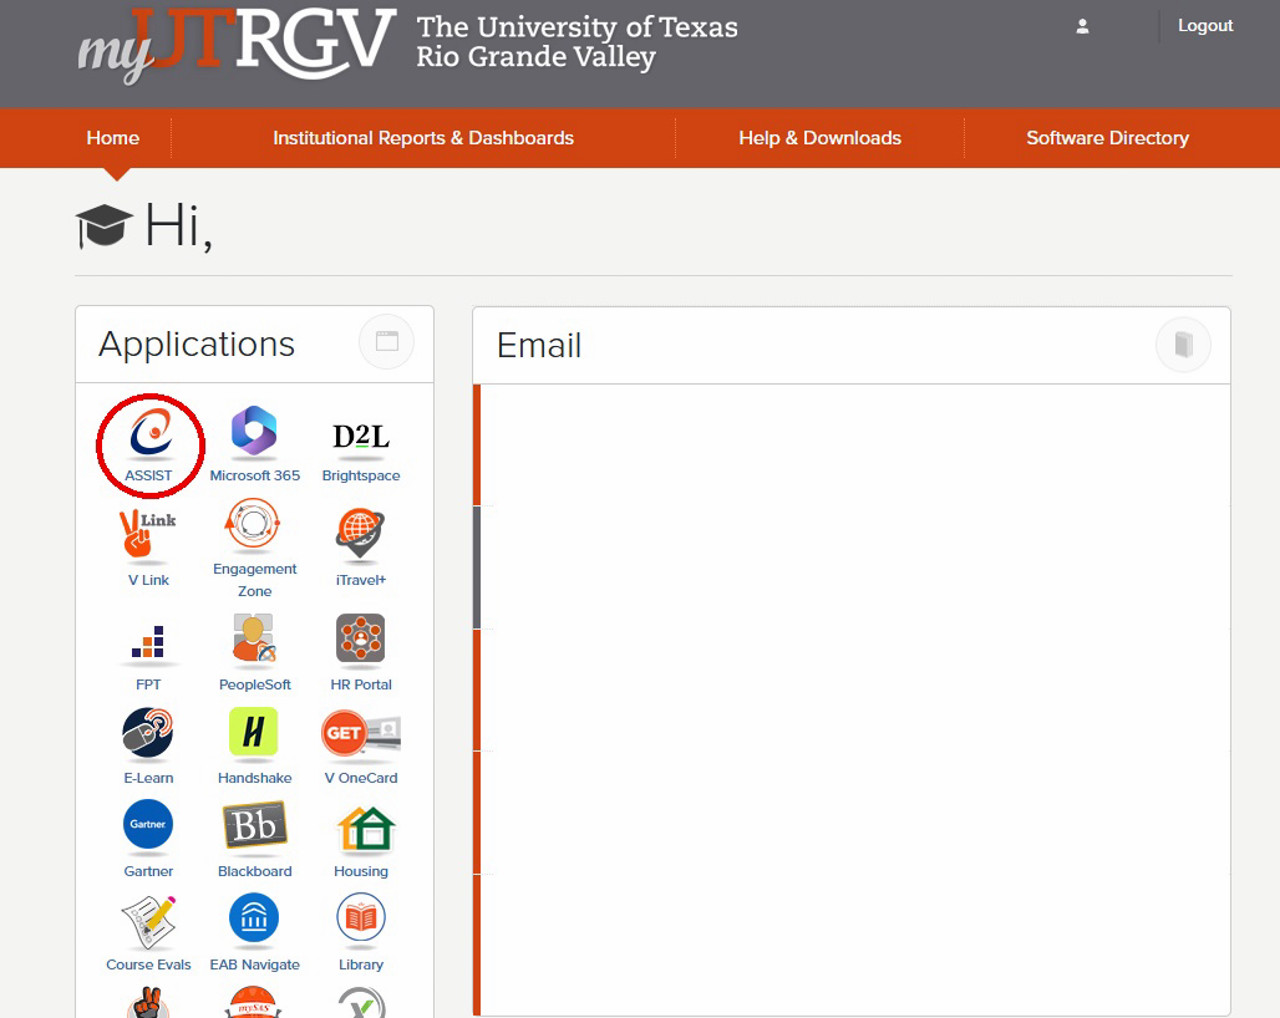This screenshot has width=1280, height=1018.
Task: Open Help & Downloads menu
Action: pos(820,138)
